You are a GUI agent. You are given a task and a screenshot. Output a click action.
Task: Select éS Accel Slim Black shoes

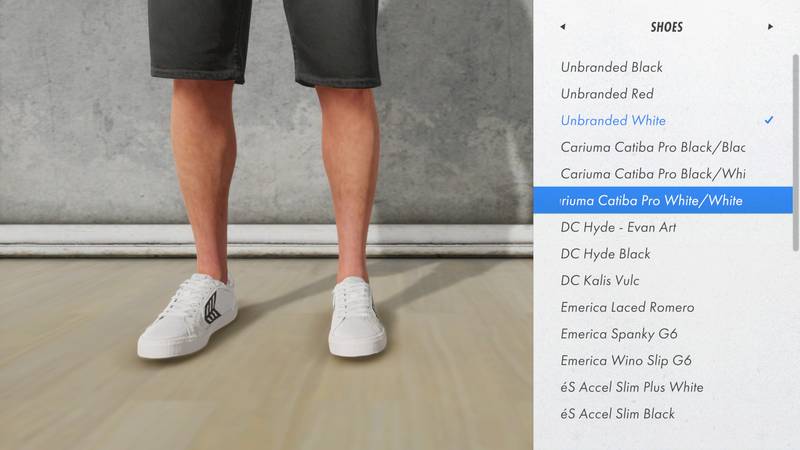pyautogui.click(x=617, y=414)
